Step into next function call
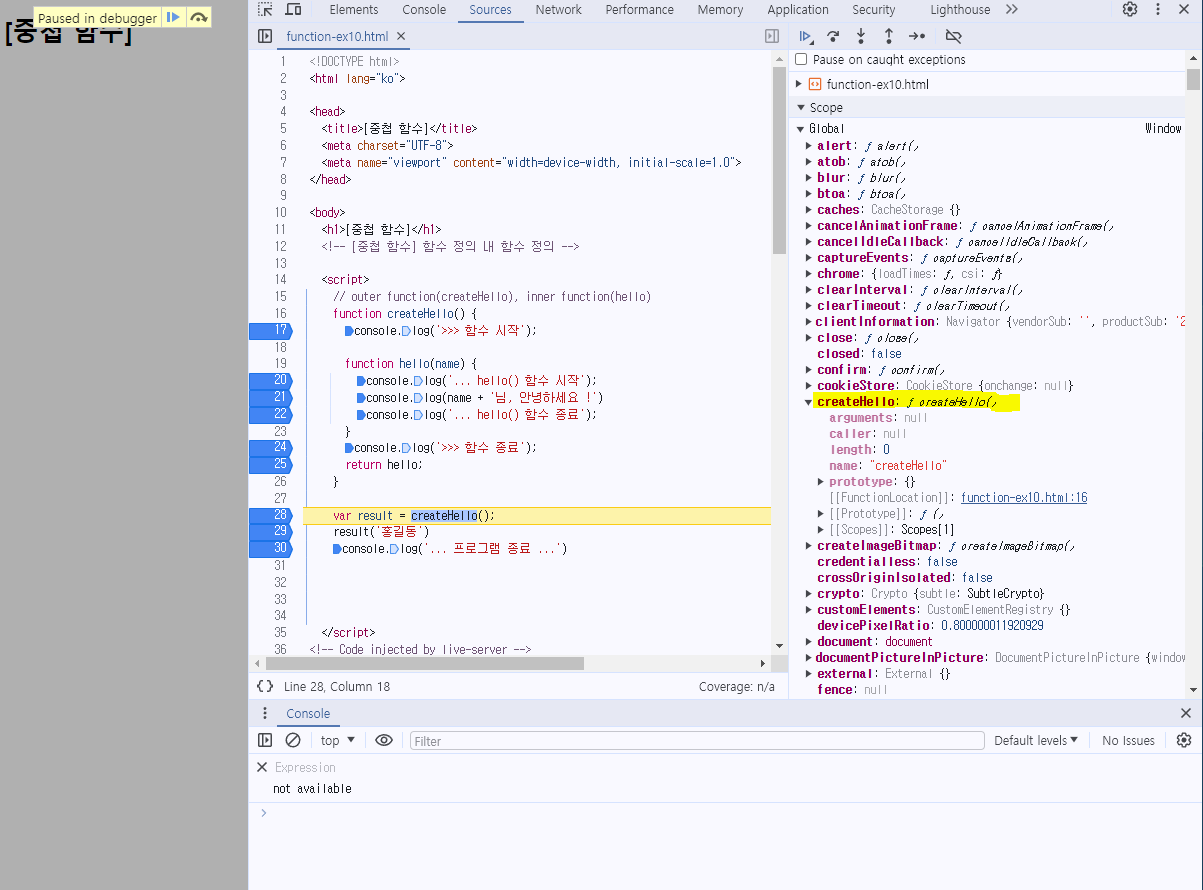The height and width of the screenshot is (890, 1203). point(861,36)
